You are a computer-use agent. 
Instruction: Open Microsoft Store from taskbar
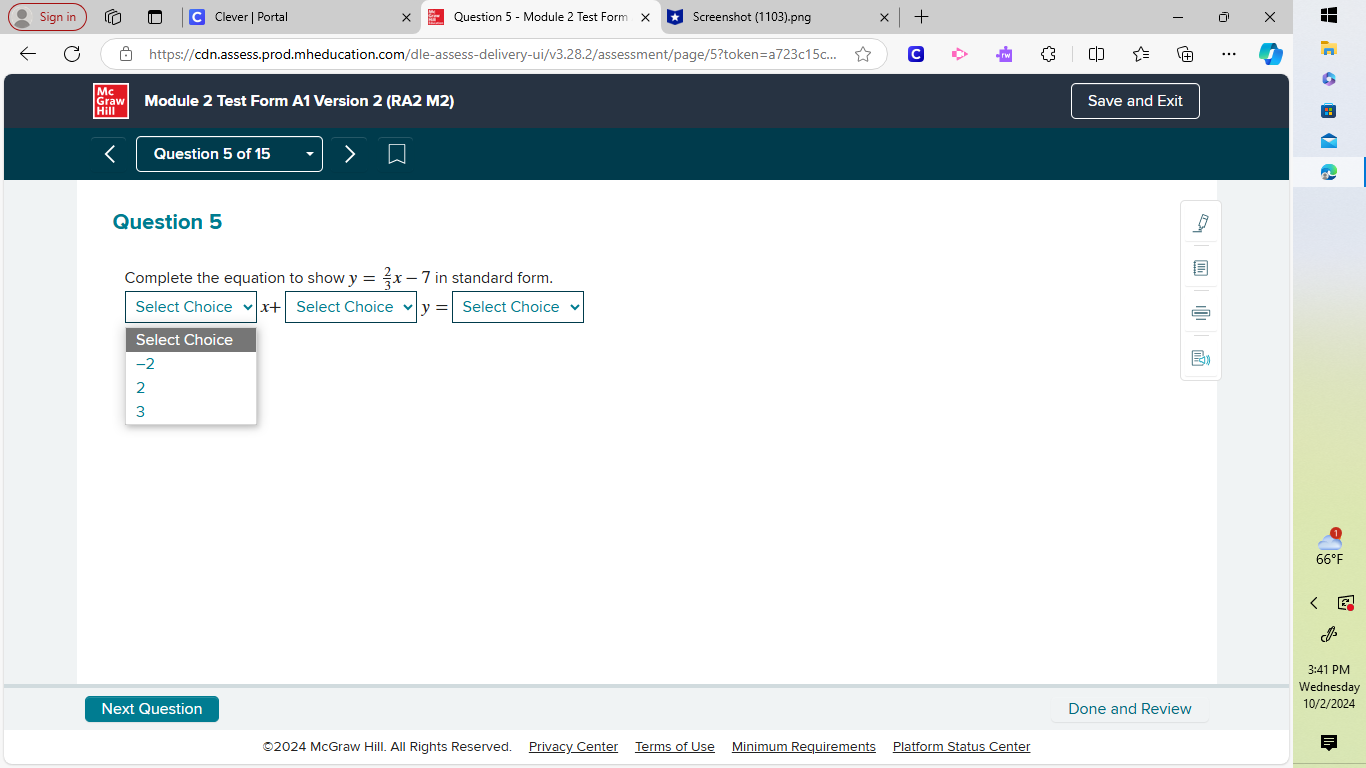coord(1329,110)
